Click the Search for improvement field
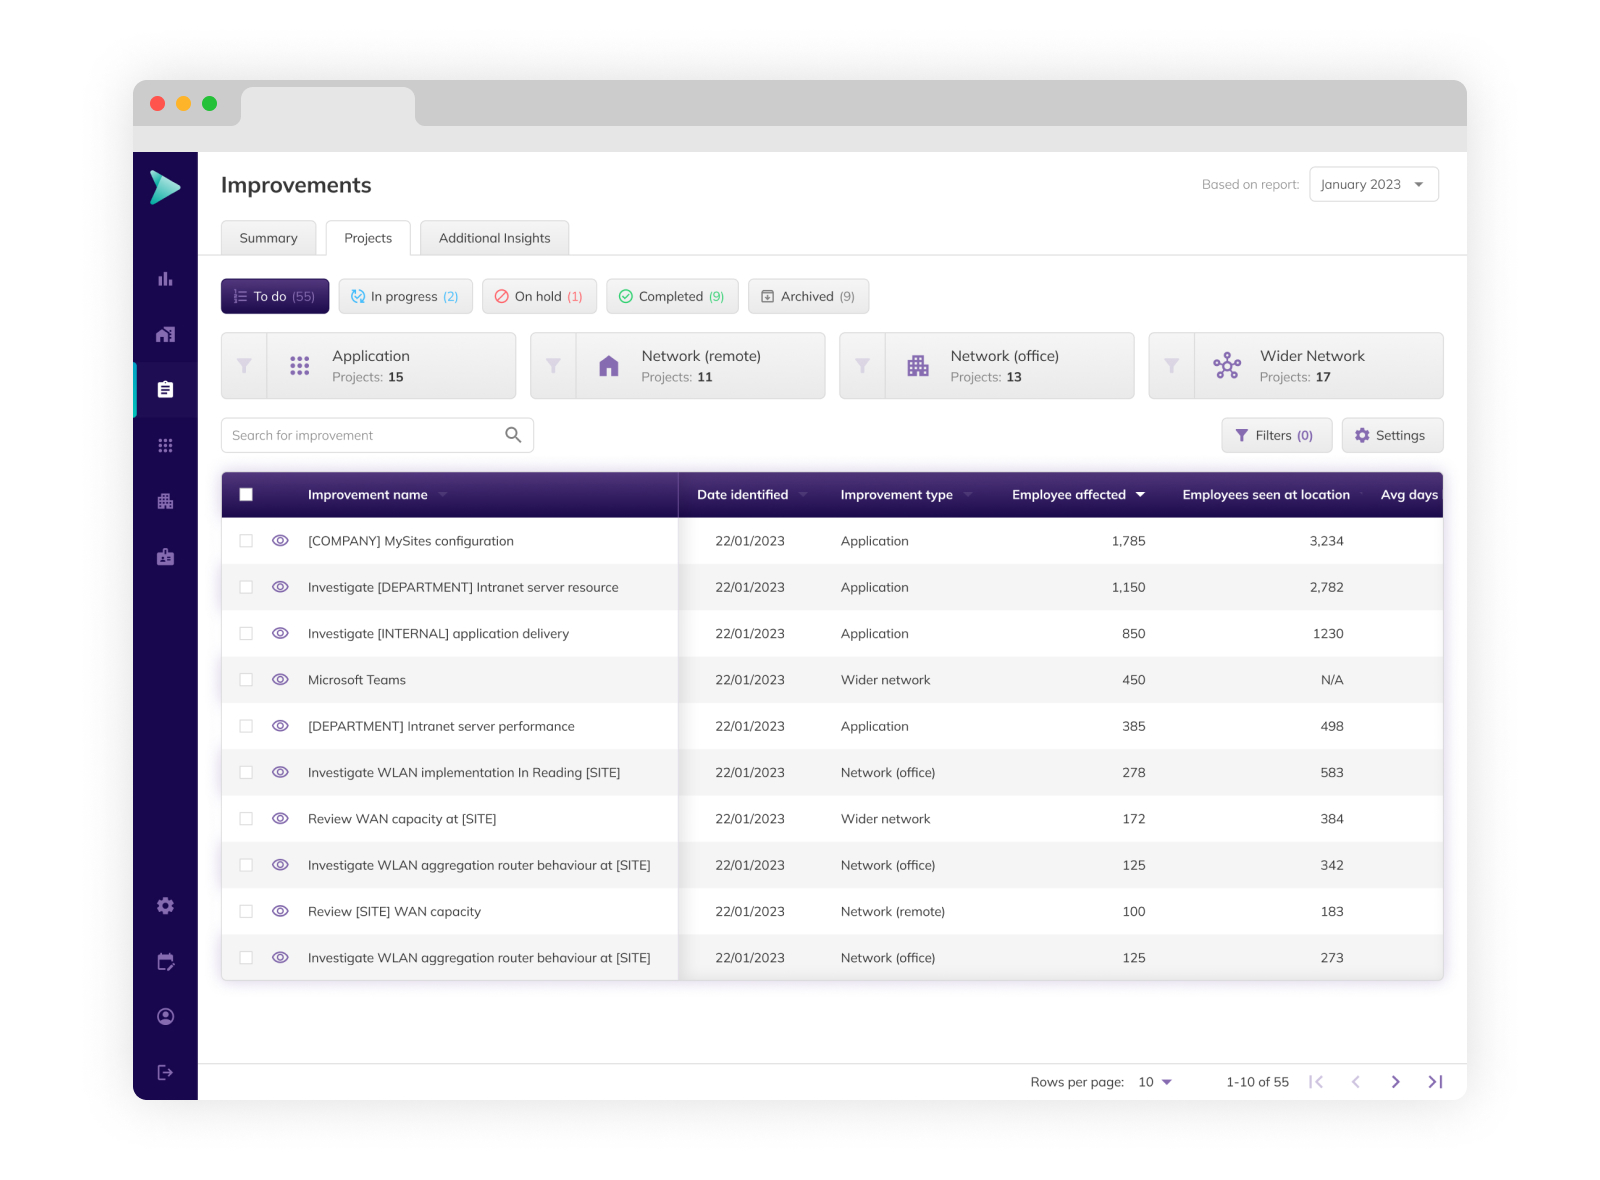 365,435
